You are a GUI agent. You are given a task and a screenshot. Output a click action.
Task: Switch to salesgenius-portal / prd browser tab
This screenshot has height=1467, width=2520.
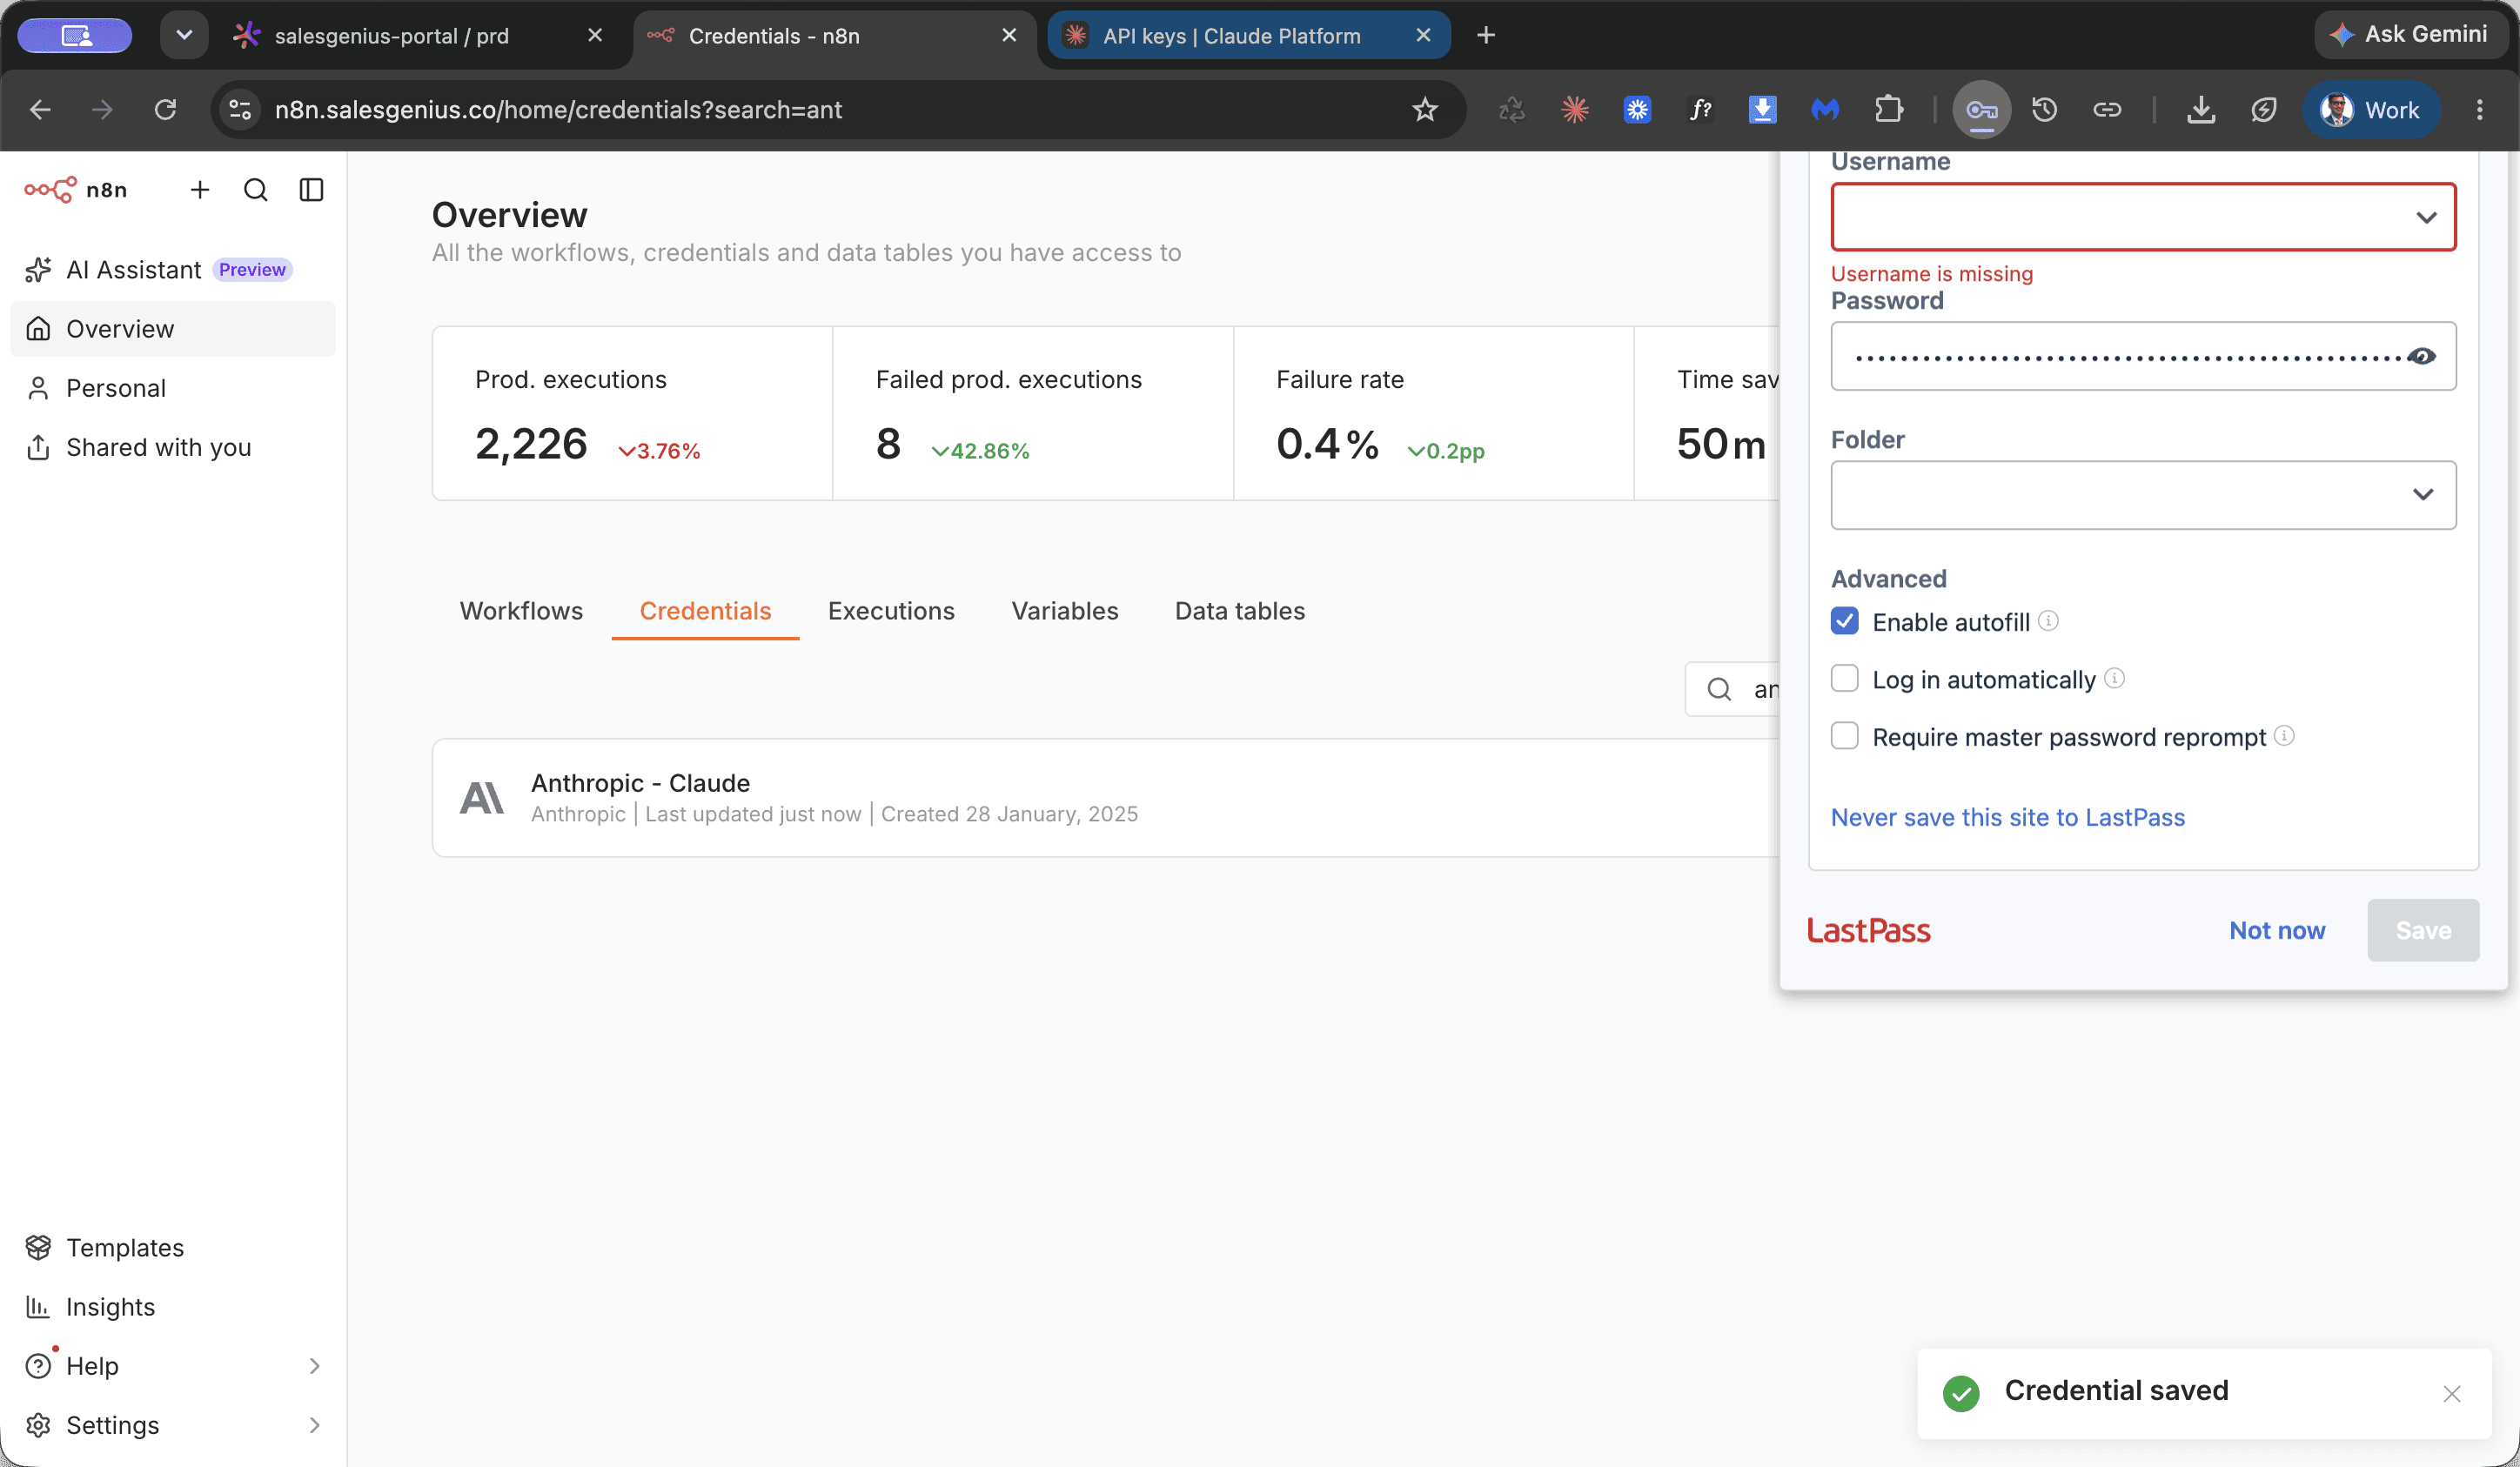coord(392,36)
